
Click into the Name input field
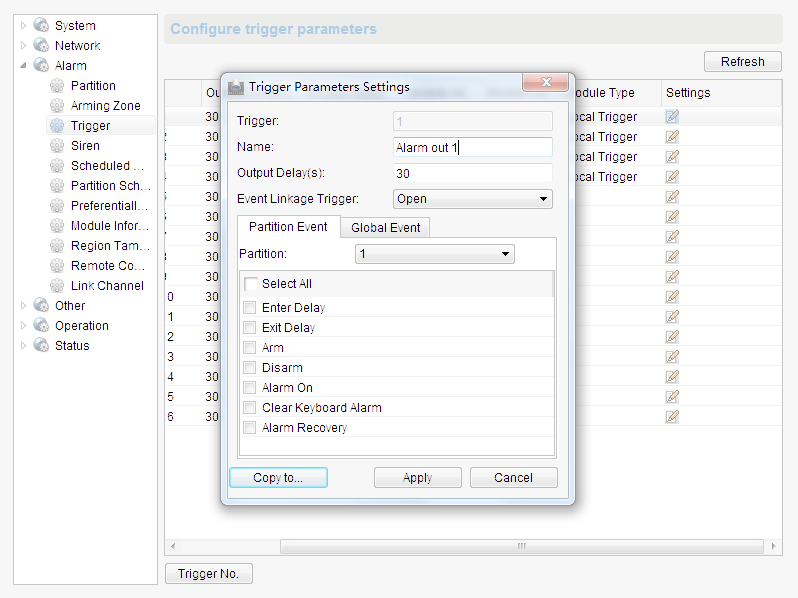473,148
